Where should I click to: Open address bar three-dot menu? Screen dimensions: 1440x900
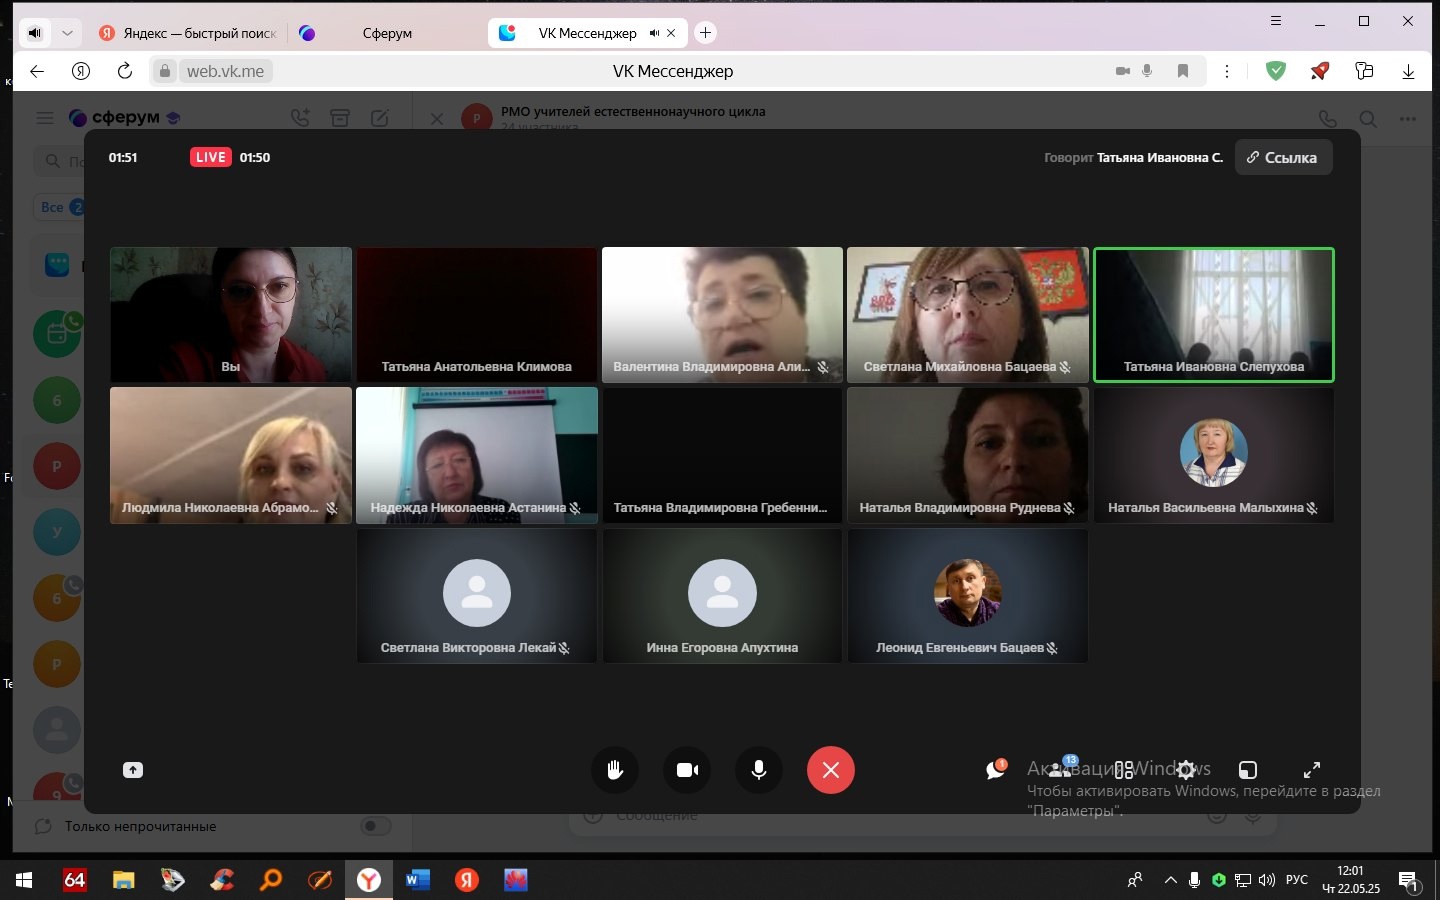point(1227,71)
